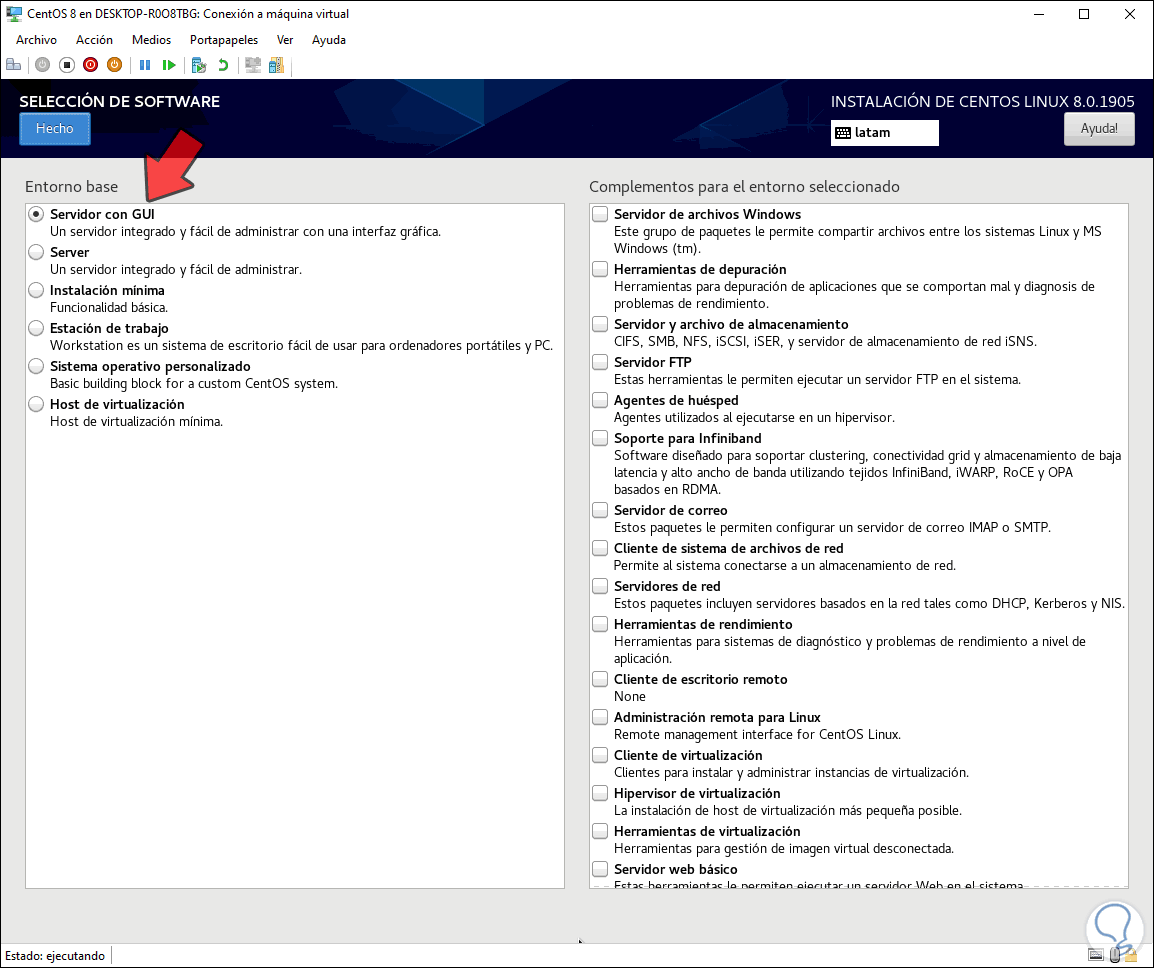Click 'Remote management interface for CentOS Linux.' text

(x=757, y=735)
